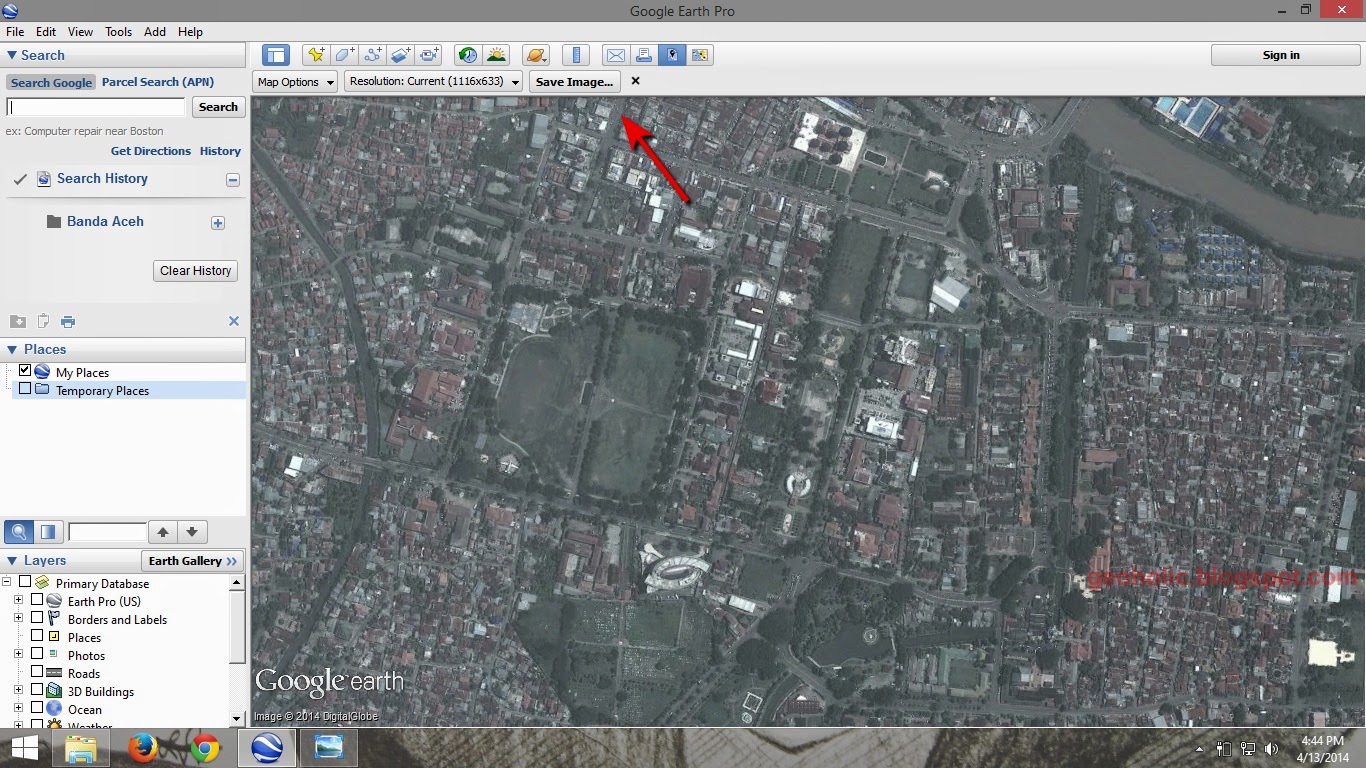The image size is (1366, 768).
Task: Enable the 3D Buildings layer
Action: pos(38,691)
